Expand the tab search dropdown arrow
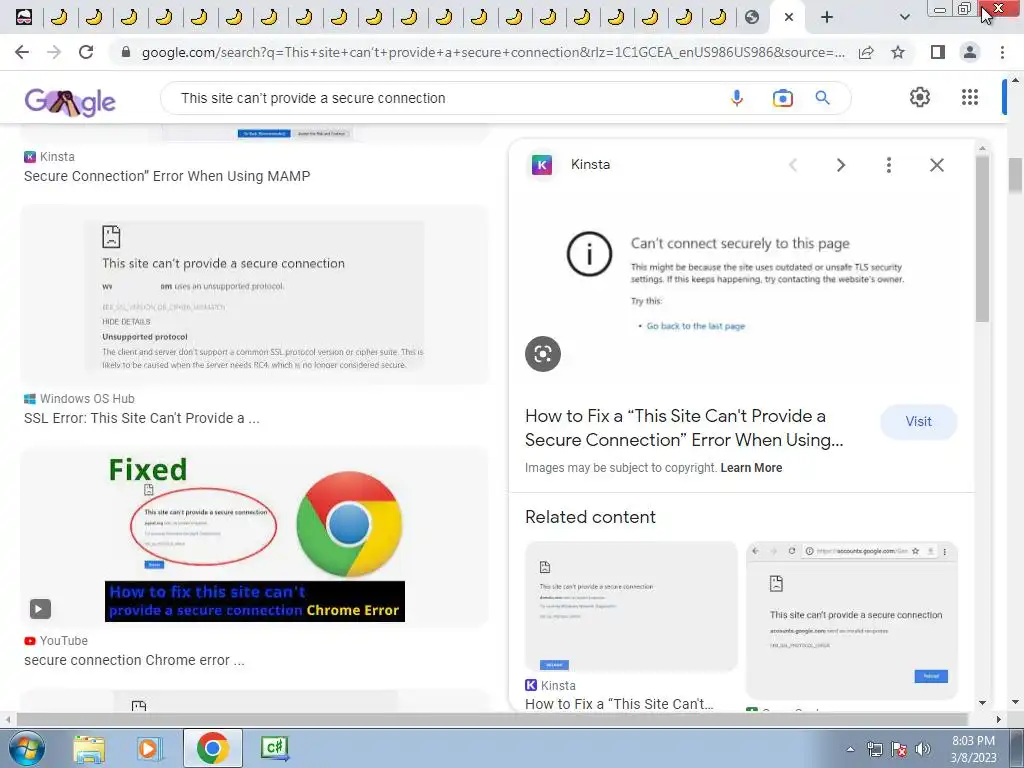This screenshot has height=768, width=1024. click(x=904, y=17)
